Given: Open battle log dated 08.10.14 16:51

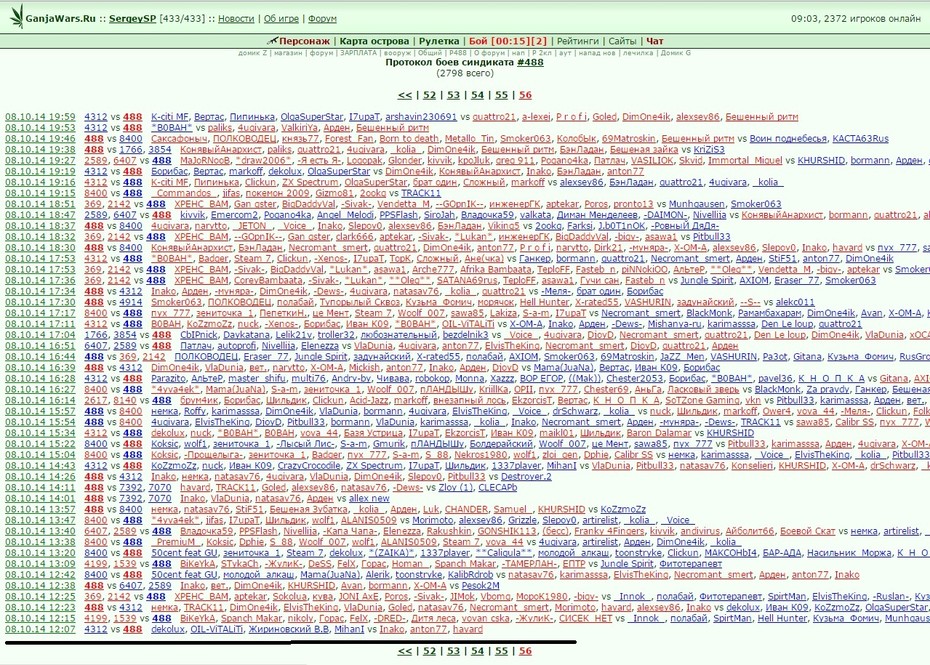Looking at the screenshot, I should coord(40,345).
